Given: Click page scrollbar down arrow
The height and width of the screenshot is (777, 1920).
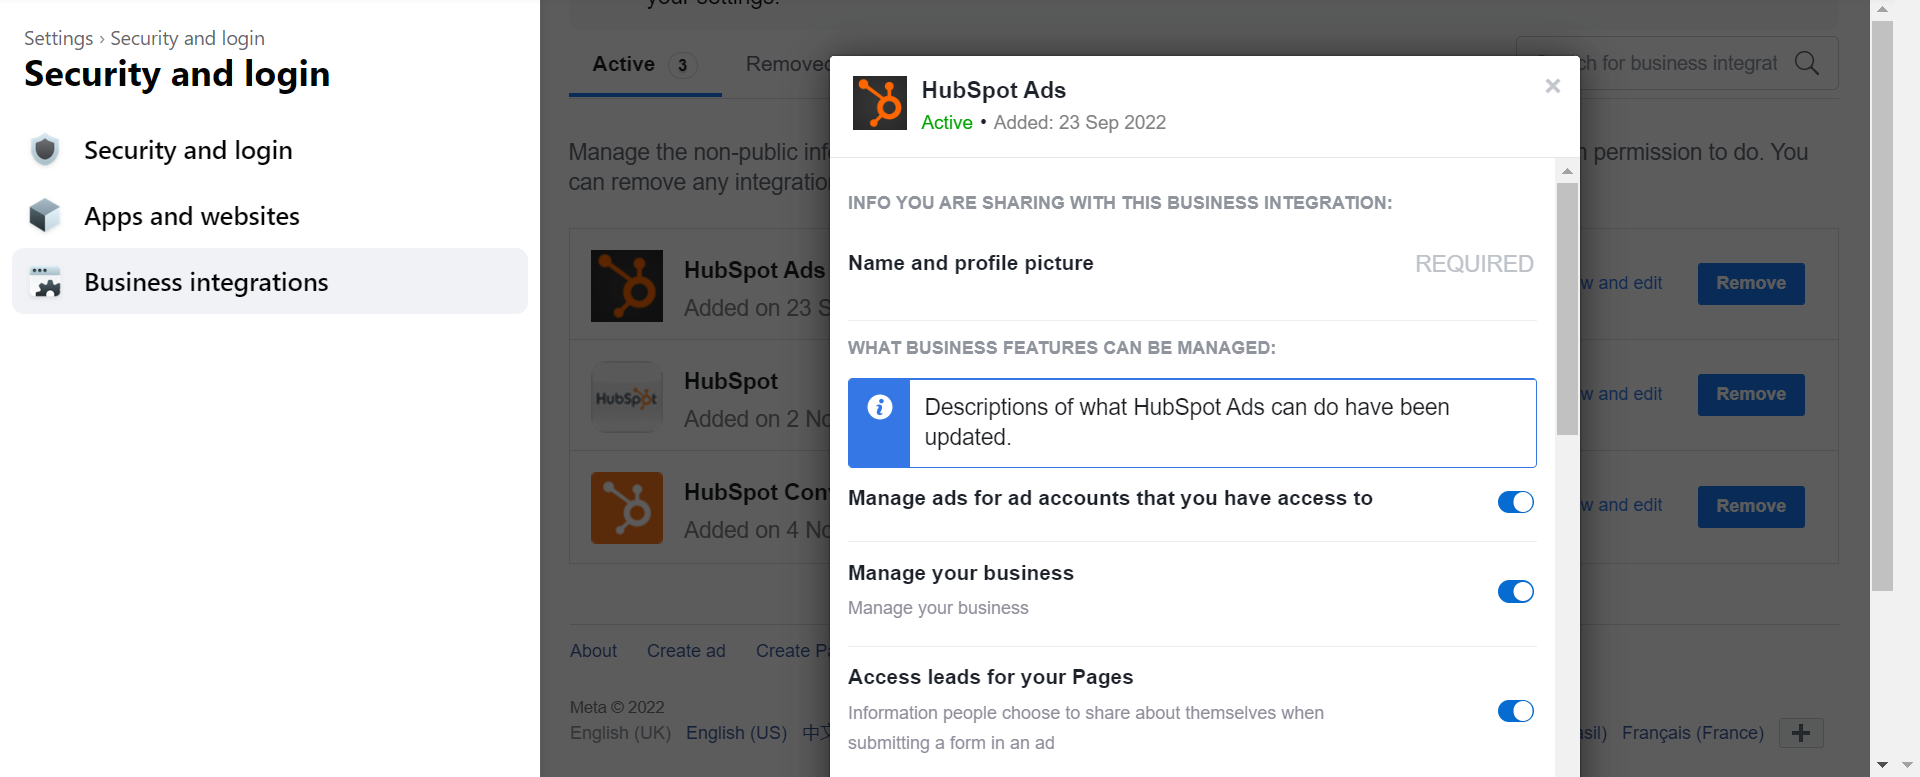Looking at the screenshot, I should [1882, 765].
